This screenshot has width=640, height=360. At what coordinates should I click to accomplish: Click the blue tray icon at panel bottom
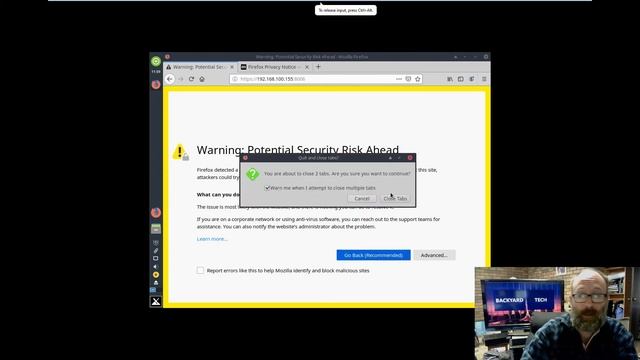pyautogui.click(x=153, y=290)
